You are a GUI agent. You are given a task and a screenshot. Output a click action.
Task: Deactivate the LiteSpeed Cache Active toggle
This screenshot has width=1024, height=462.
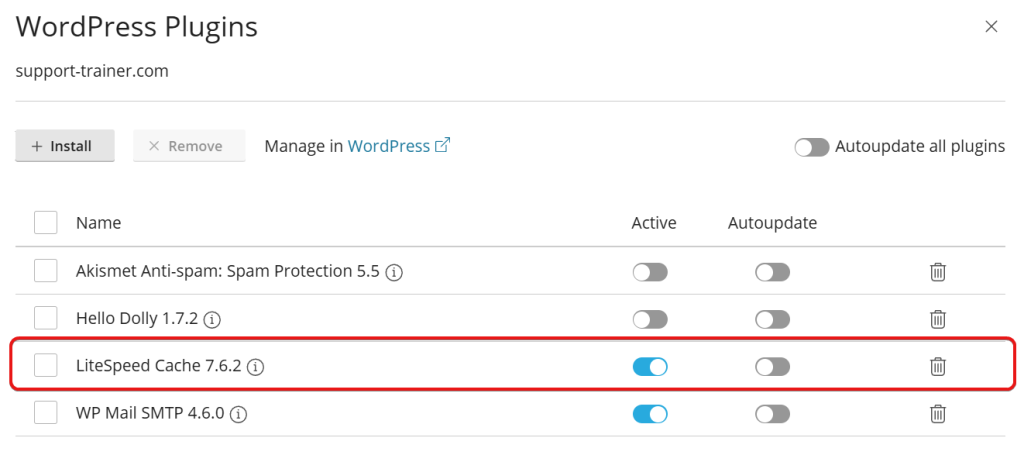pyautogui.click(x=650, y=366)
